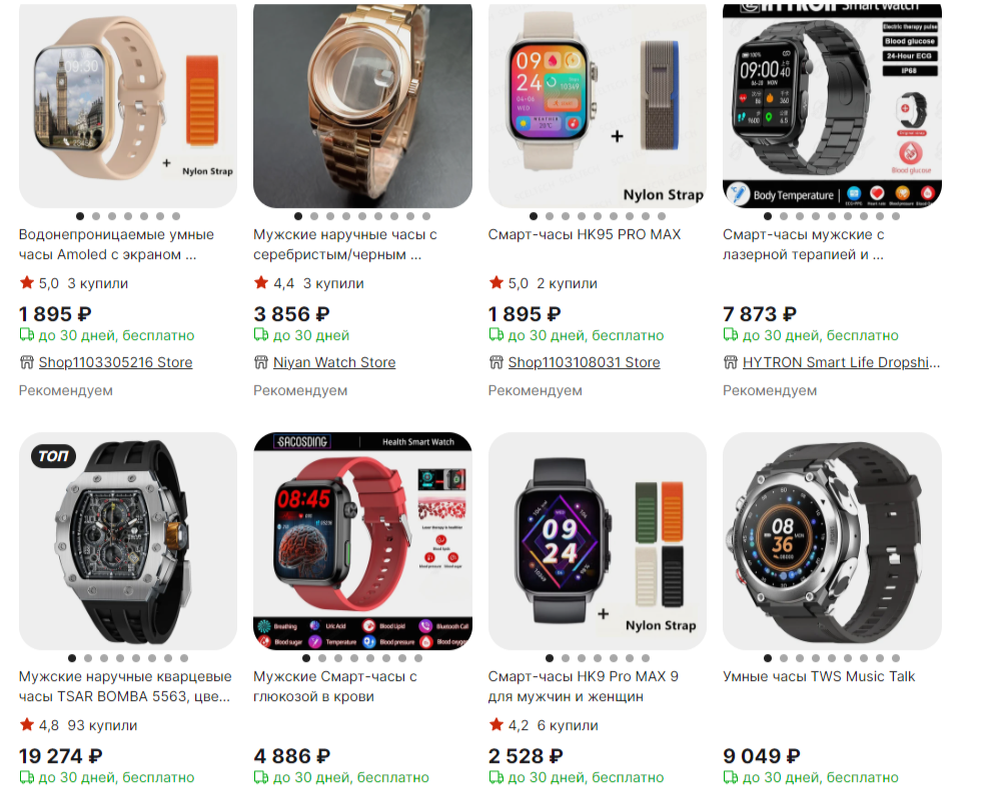Open Niyan Watch Store link

click(x=335, y=363)
